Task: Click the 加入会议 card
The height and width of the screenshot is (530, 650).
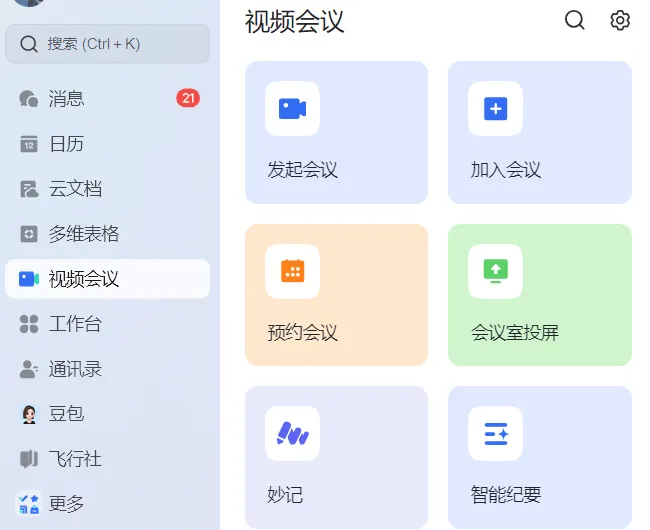Action: click(540, 132)
